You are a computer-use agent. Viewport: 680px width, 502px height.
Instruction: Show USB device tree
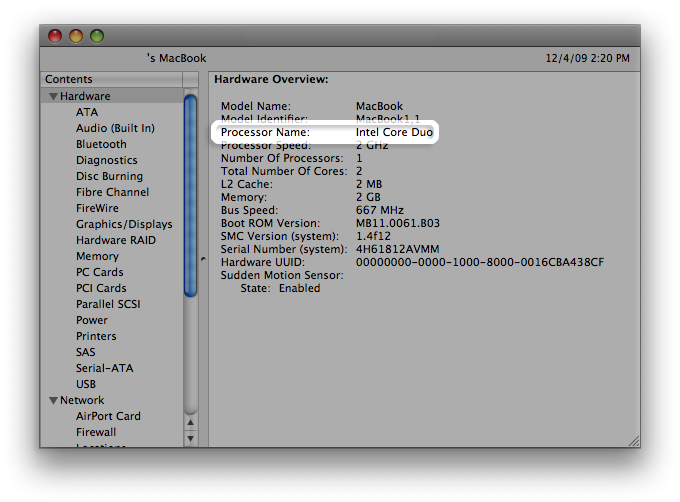click(86, 385)
